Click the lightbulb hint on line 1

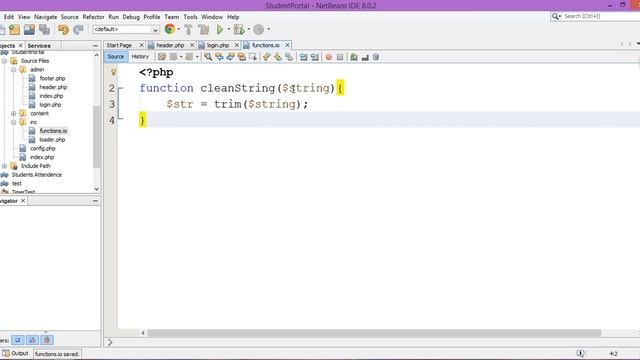(113, 72)
